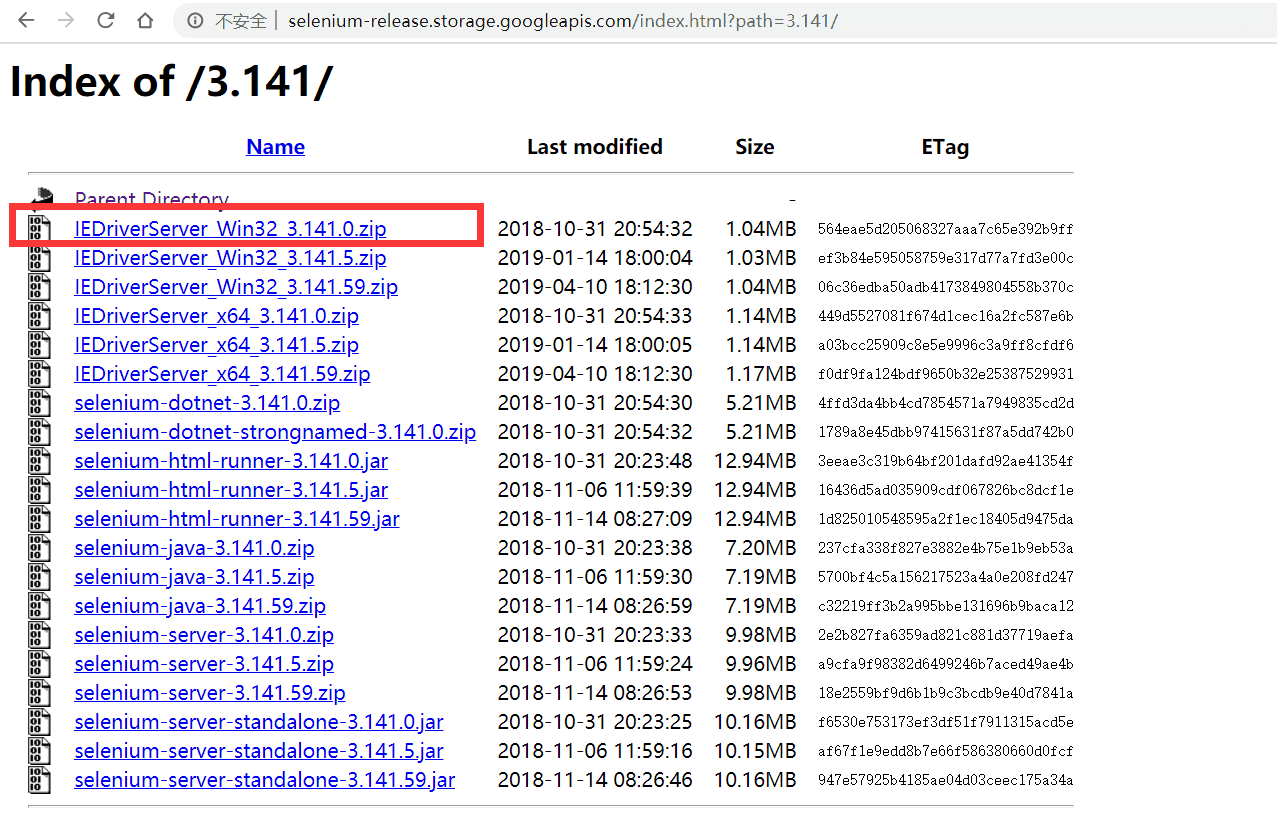
Task: Download IEDriverServer_Win32_3.141.0.zip
Action: 230,229
